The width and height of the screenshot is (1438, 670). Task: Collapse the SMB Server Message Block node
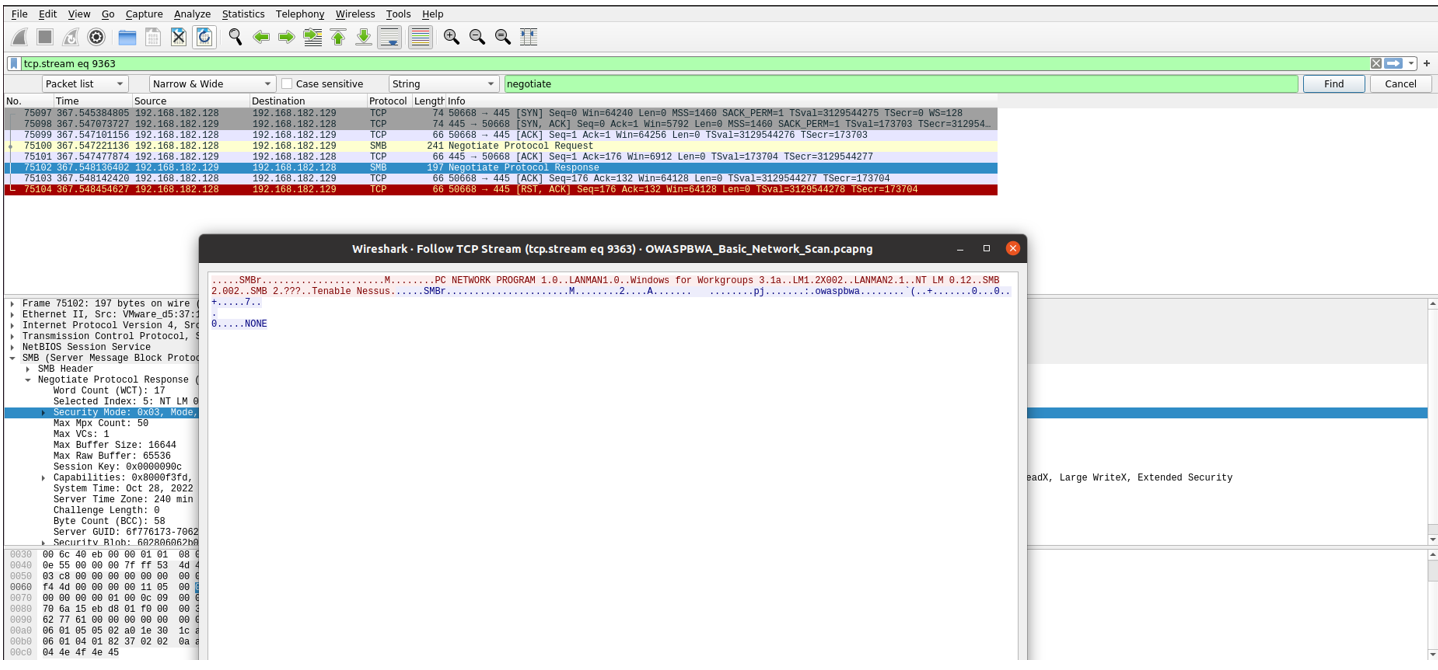tap(13, 358)
